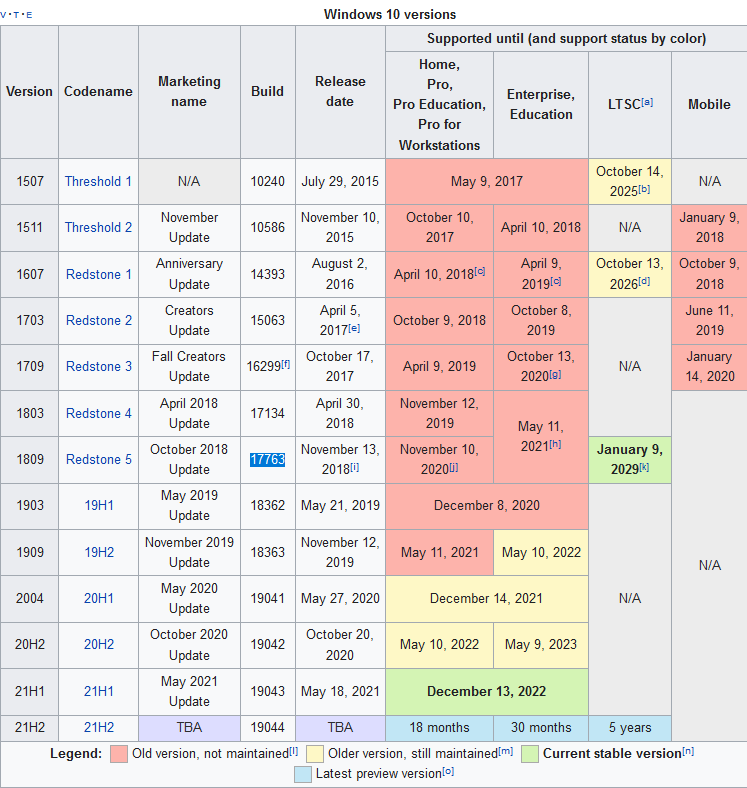The width and height of the screenshot is (747, 788).
Task: Click build number 15063
Action: (267, 320)
